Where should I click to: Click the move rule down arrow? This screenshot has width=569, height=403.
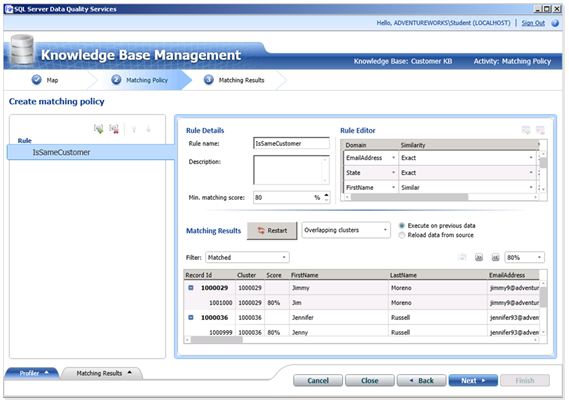[x=148, y=129]
